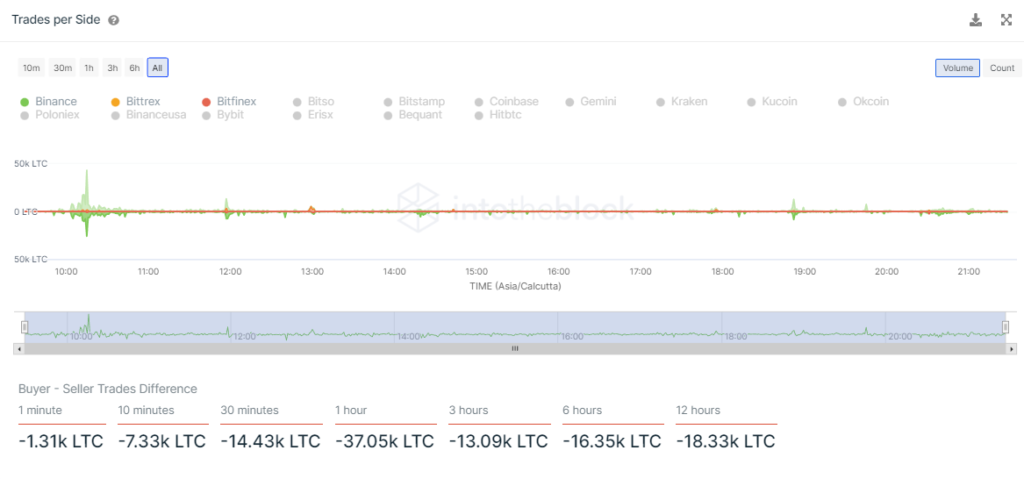Enable the Coinbase series in the legend
Viewport: 1024px width, 479px height.
(506, 101)
